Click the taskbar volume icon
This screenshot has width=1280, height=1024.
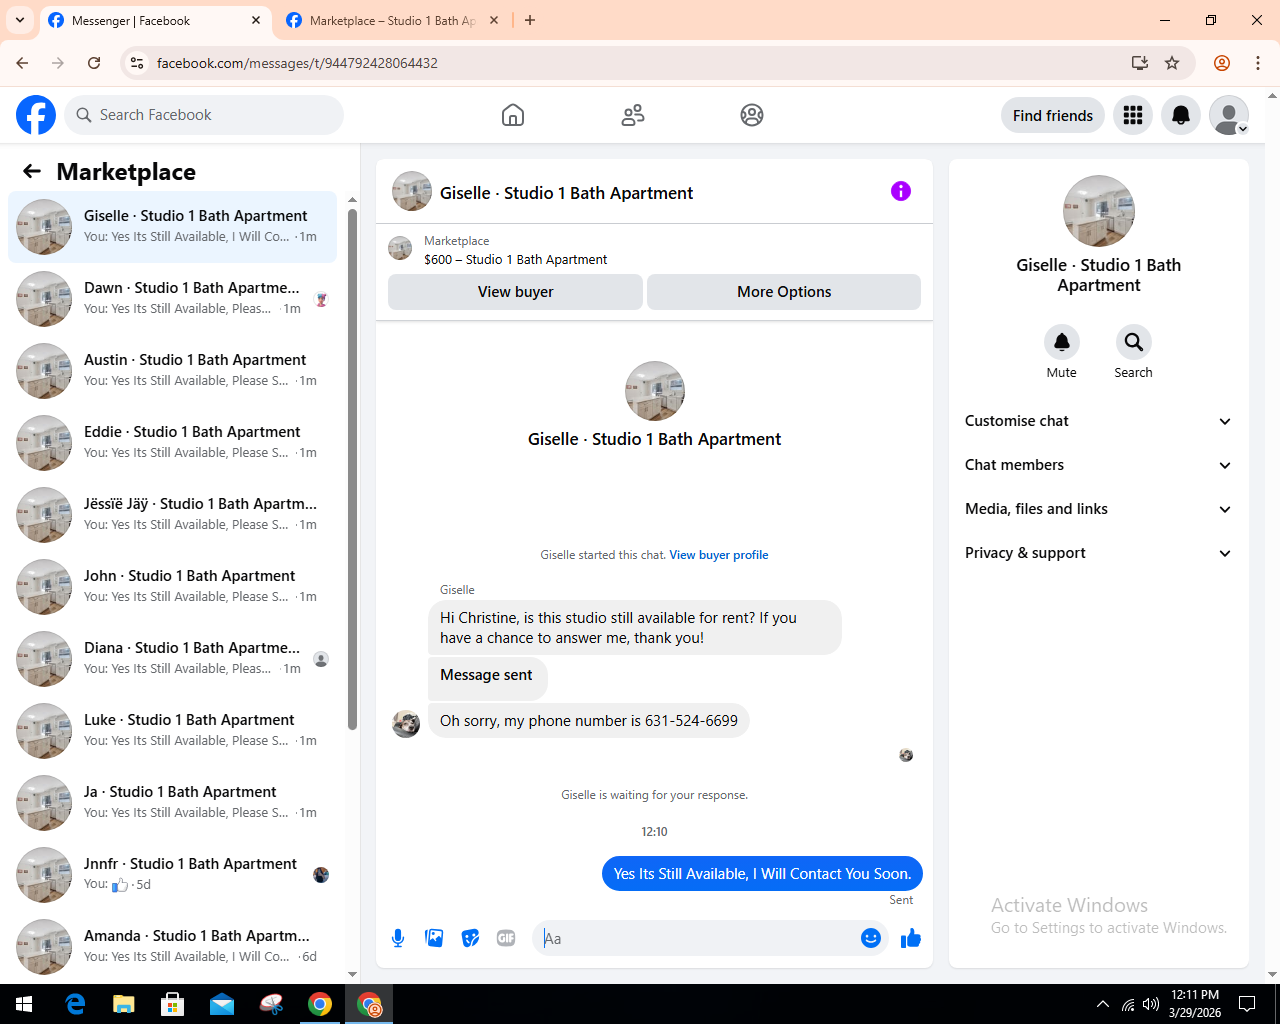pyautogui.click(x=1151, y=1004)
